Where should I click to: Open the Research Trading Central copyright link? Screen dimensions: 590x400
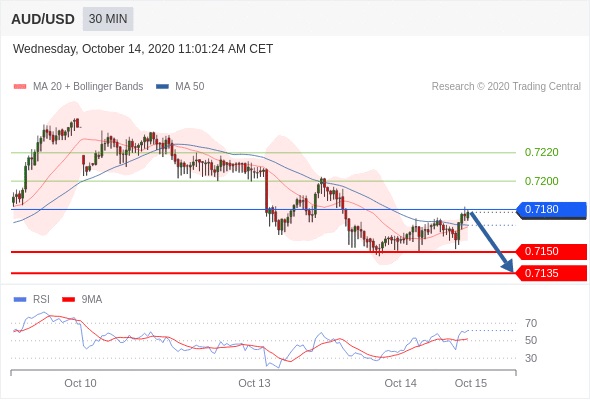506,87
